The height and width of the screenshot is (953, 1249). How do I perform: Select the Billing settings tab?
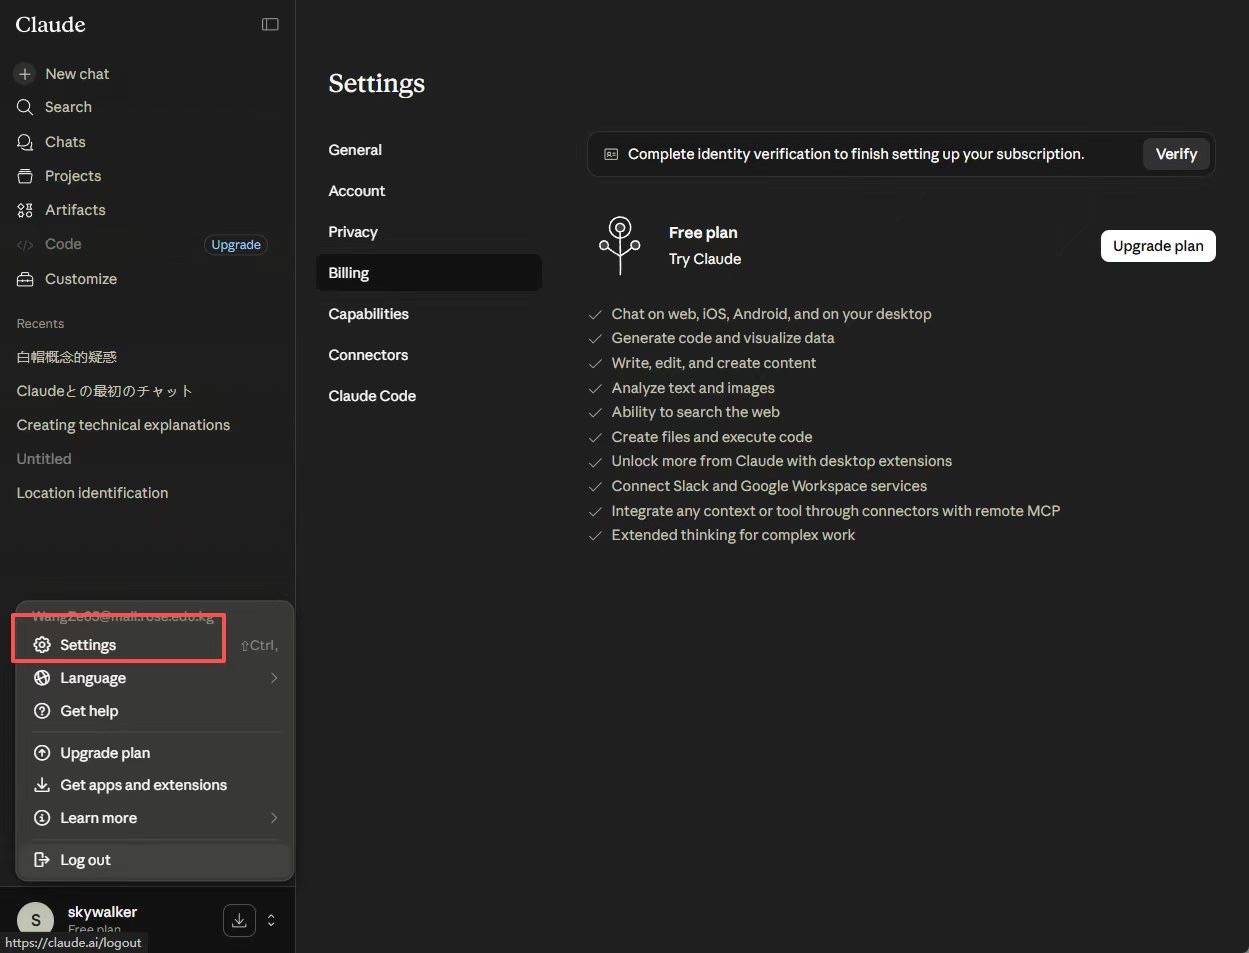tap(429, 273)
